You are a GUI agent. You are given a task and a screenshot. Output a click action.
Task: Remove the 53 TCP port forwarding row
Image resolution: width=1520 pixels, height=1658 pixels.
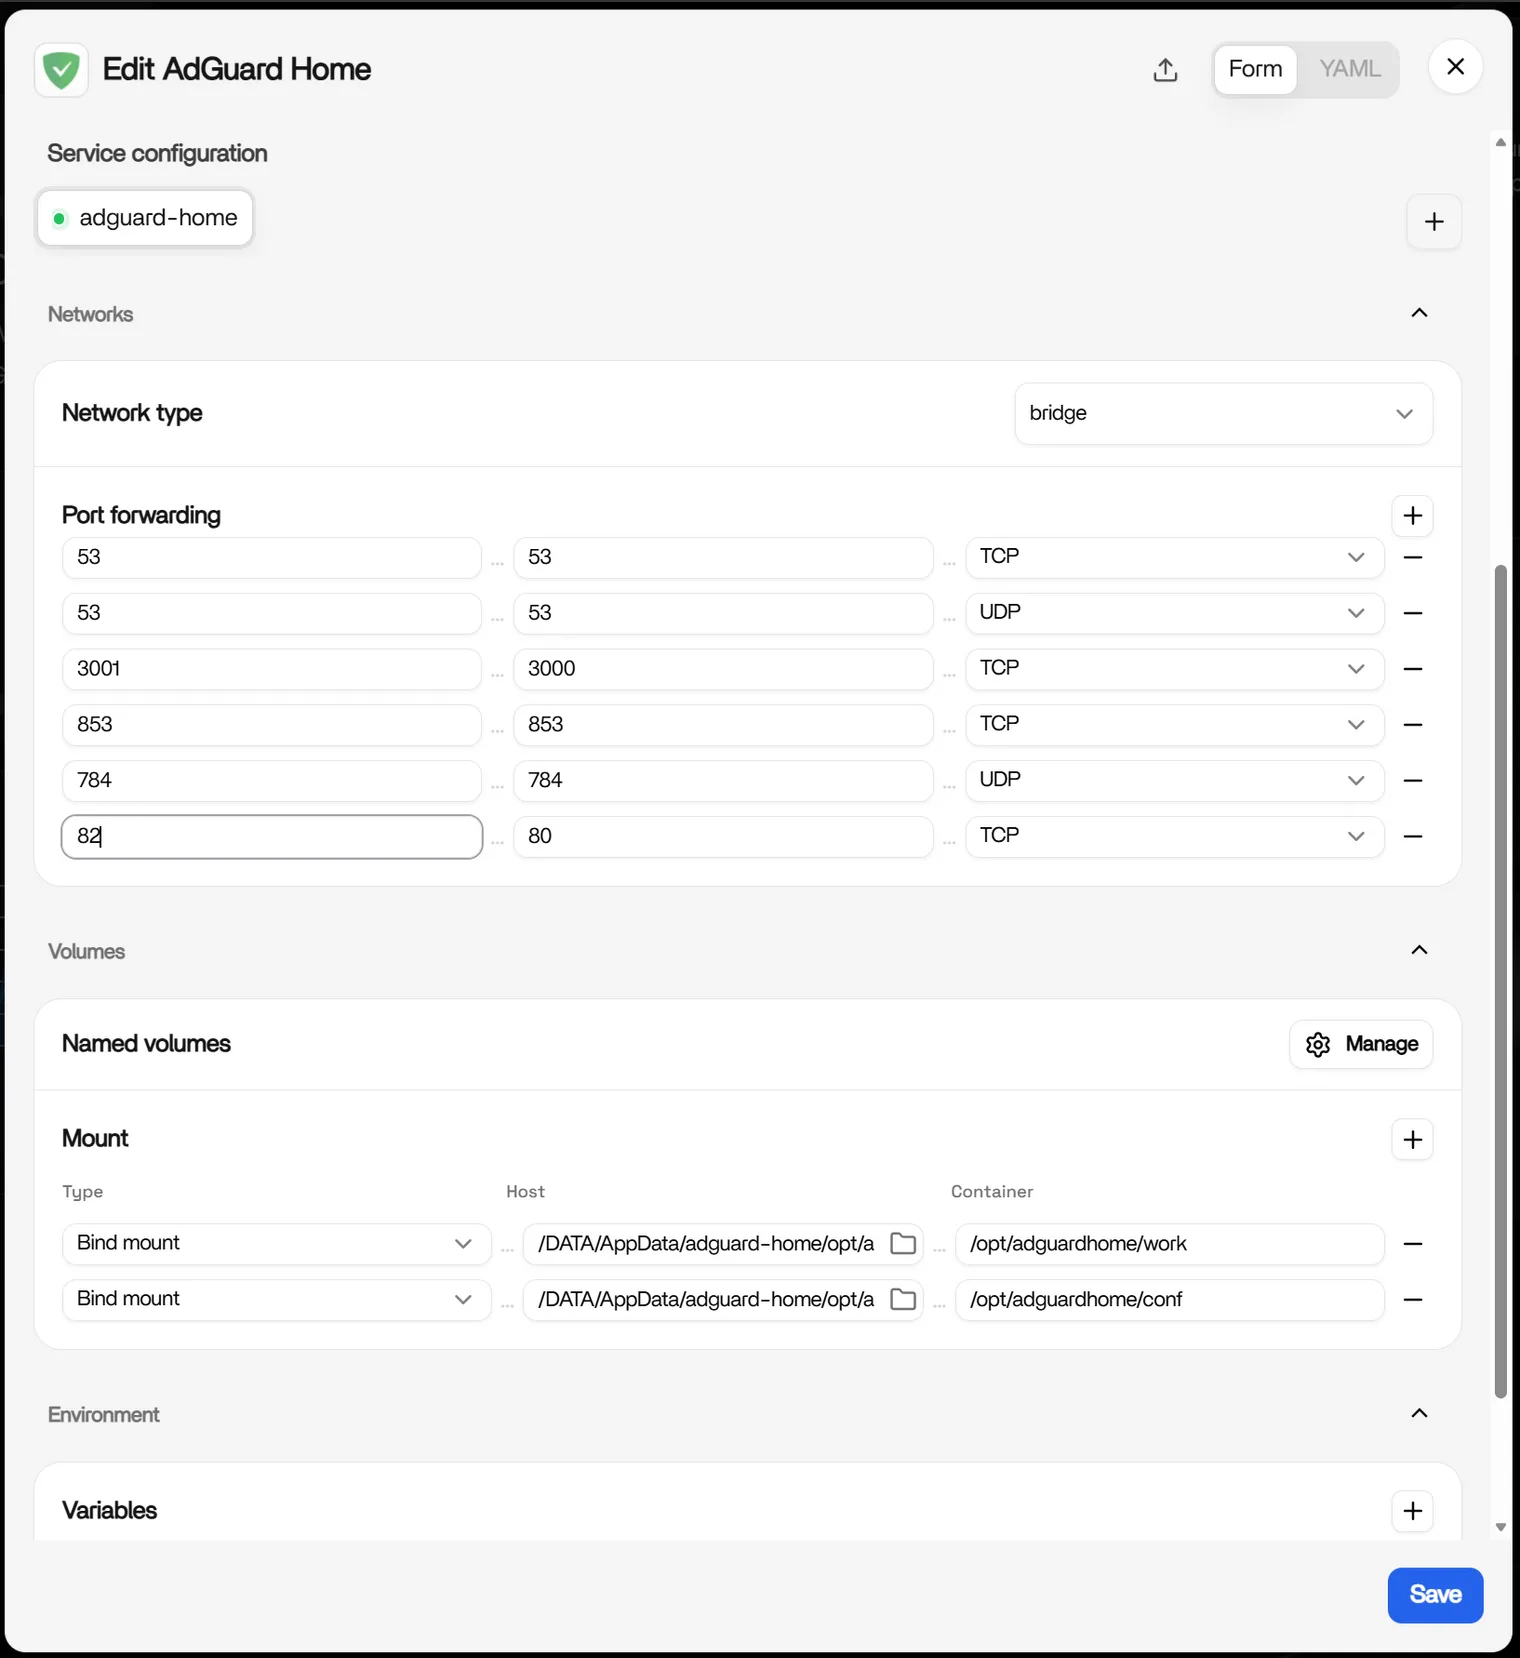(1413, 557)
